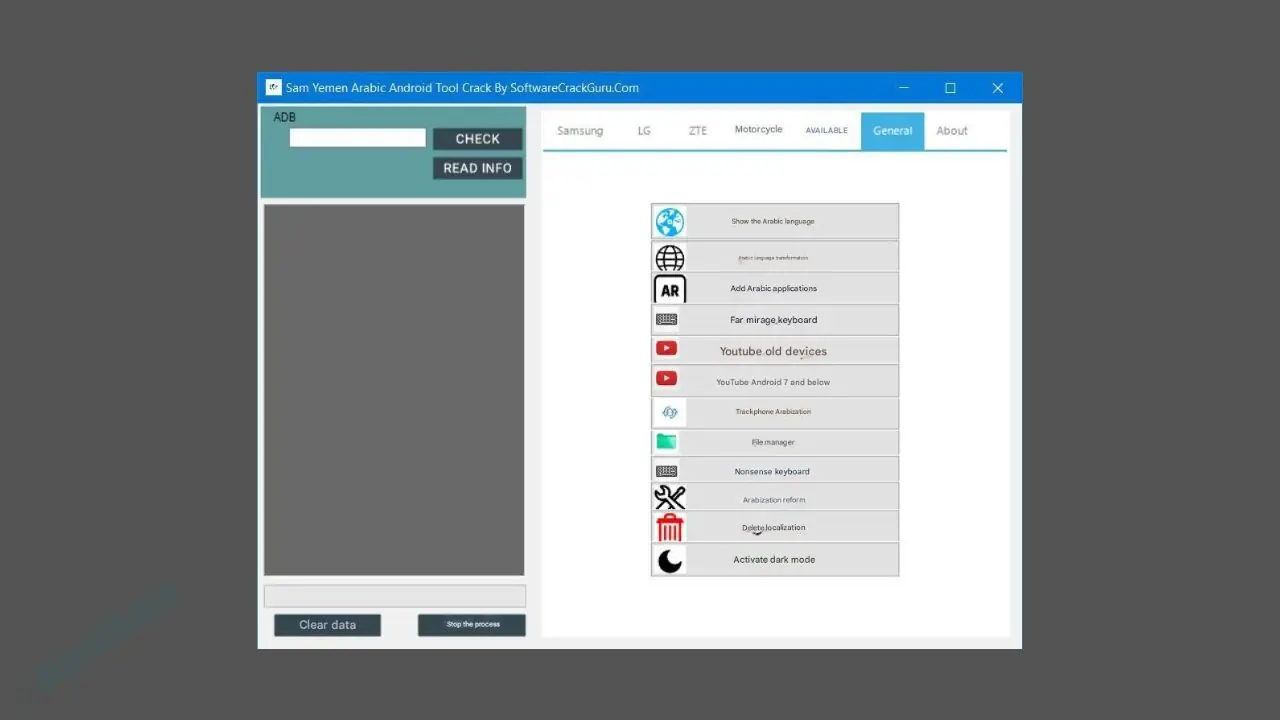Image resolution: width=1280 pixels, height=720 pixels.
Task: Open the Samsung tab
Action: 580,131
